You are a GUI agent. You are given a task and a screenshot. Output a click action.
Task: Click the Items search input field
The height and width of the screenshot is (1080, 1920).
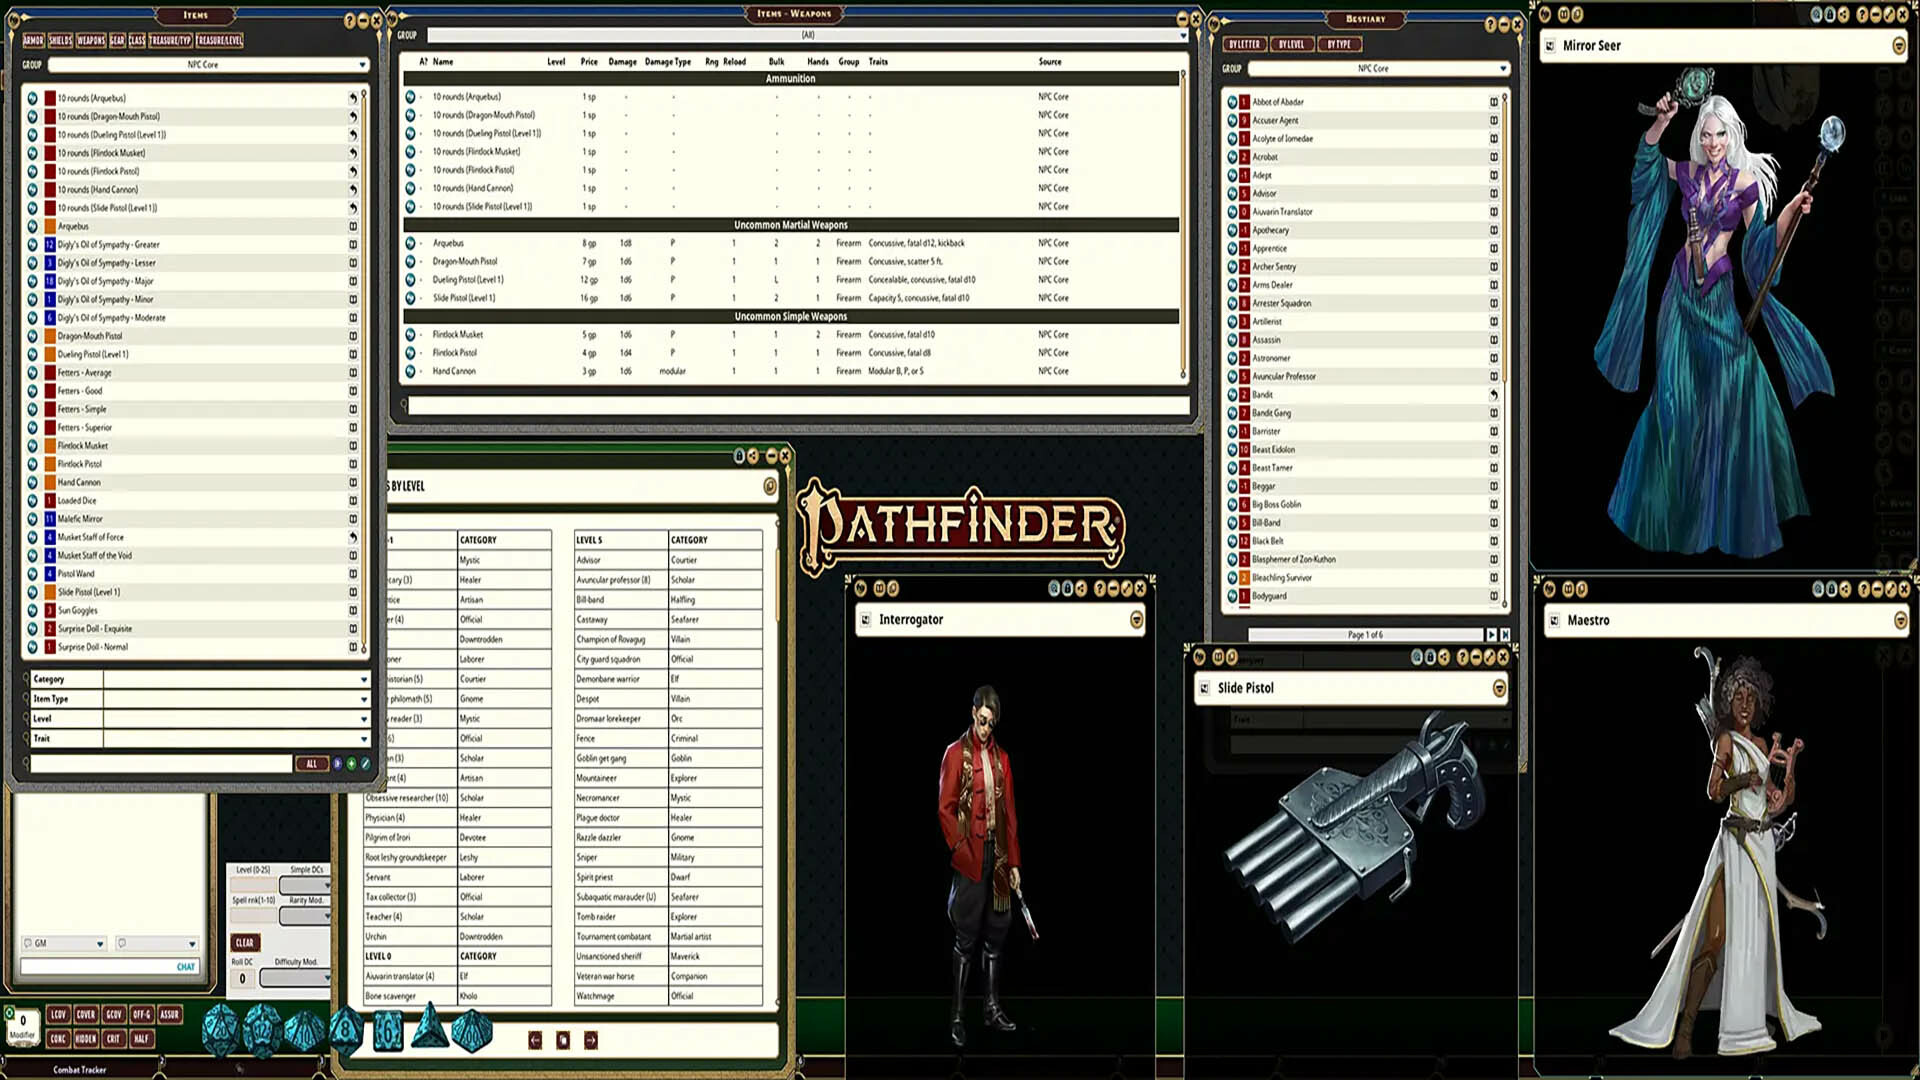click(160, 764)
